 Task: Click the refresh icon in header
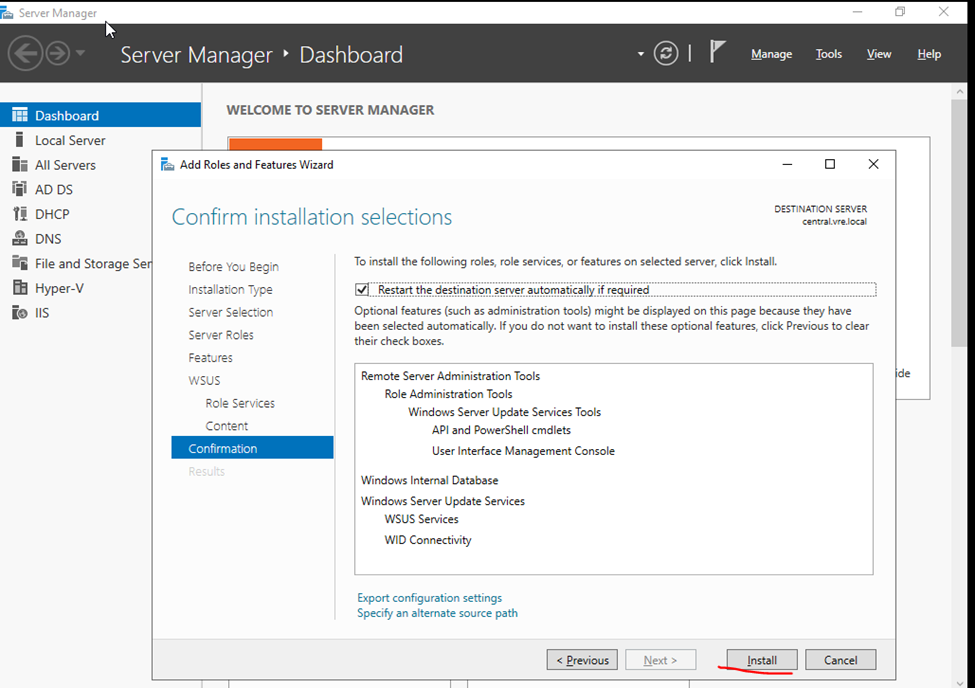[x=666, y=54]
